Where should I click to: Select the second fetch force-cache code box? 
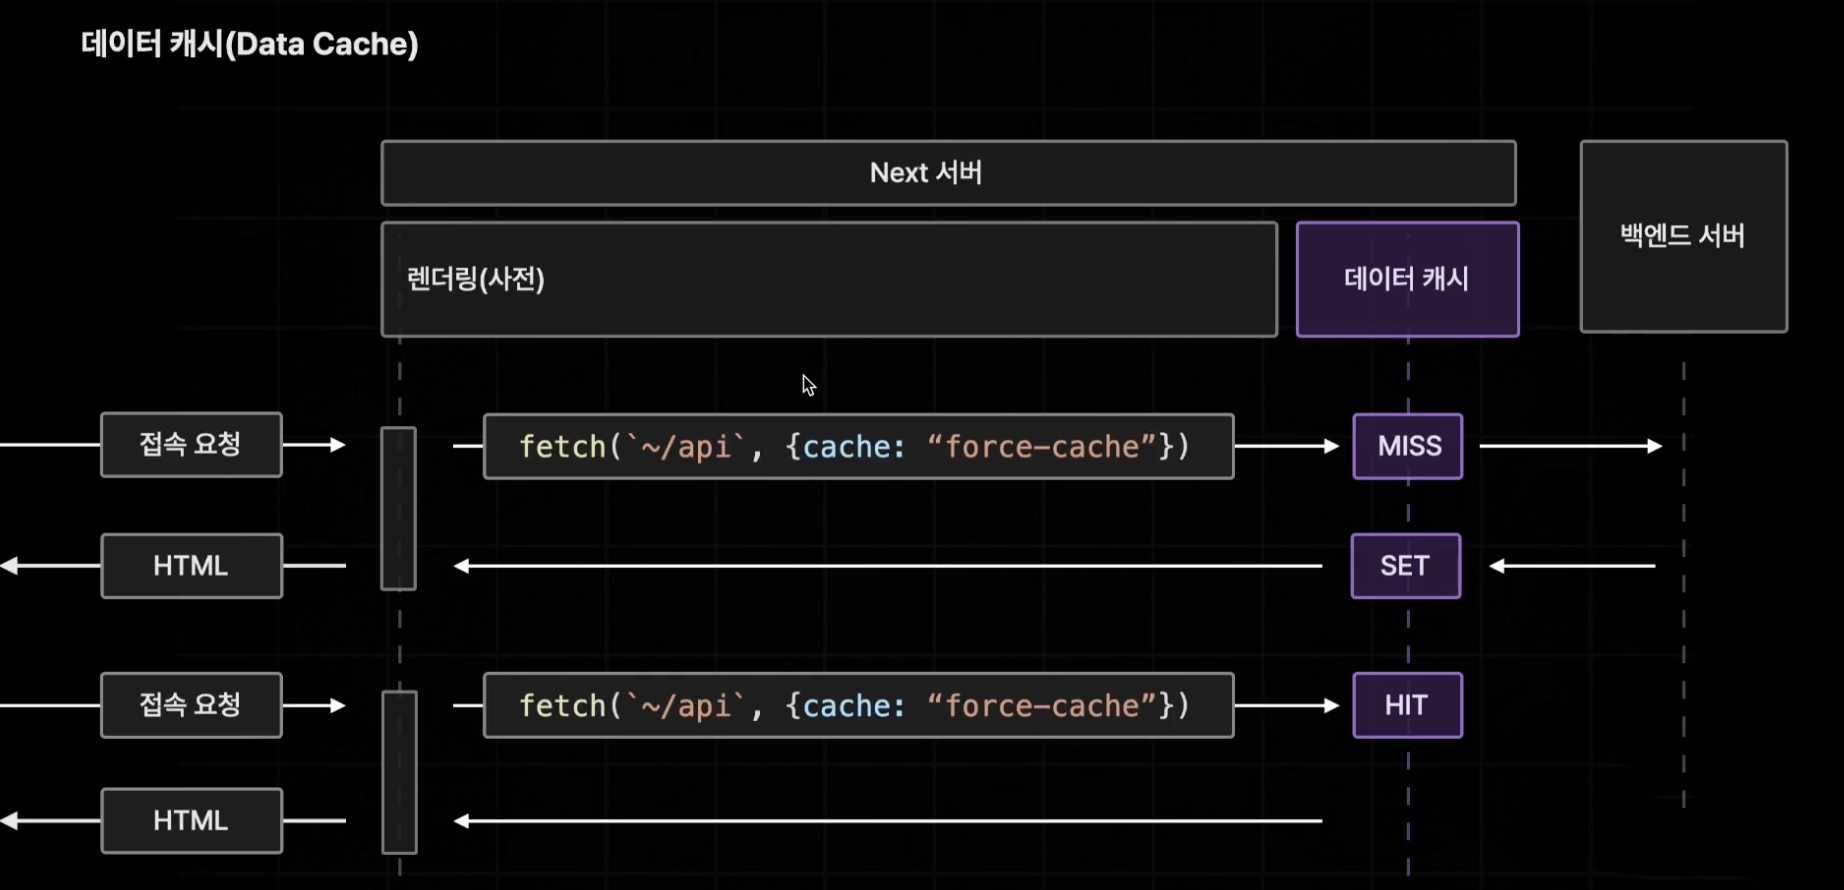(x=858, y=706)
